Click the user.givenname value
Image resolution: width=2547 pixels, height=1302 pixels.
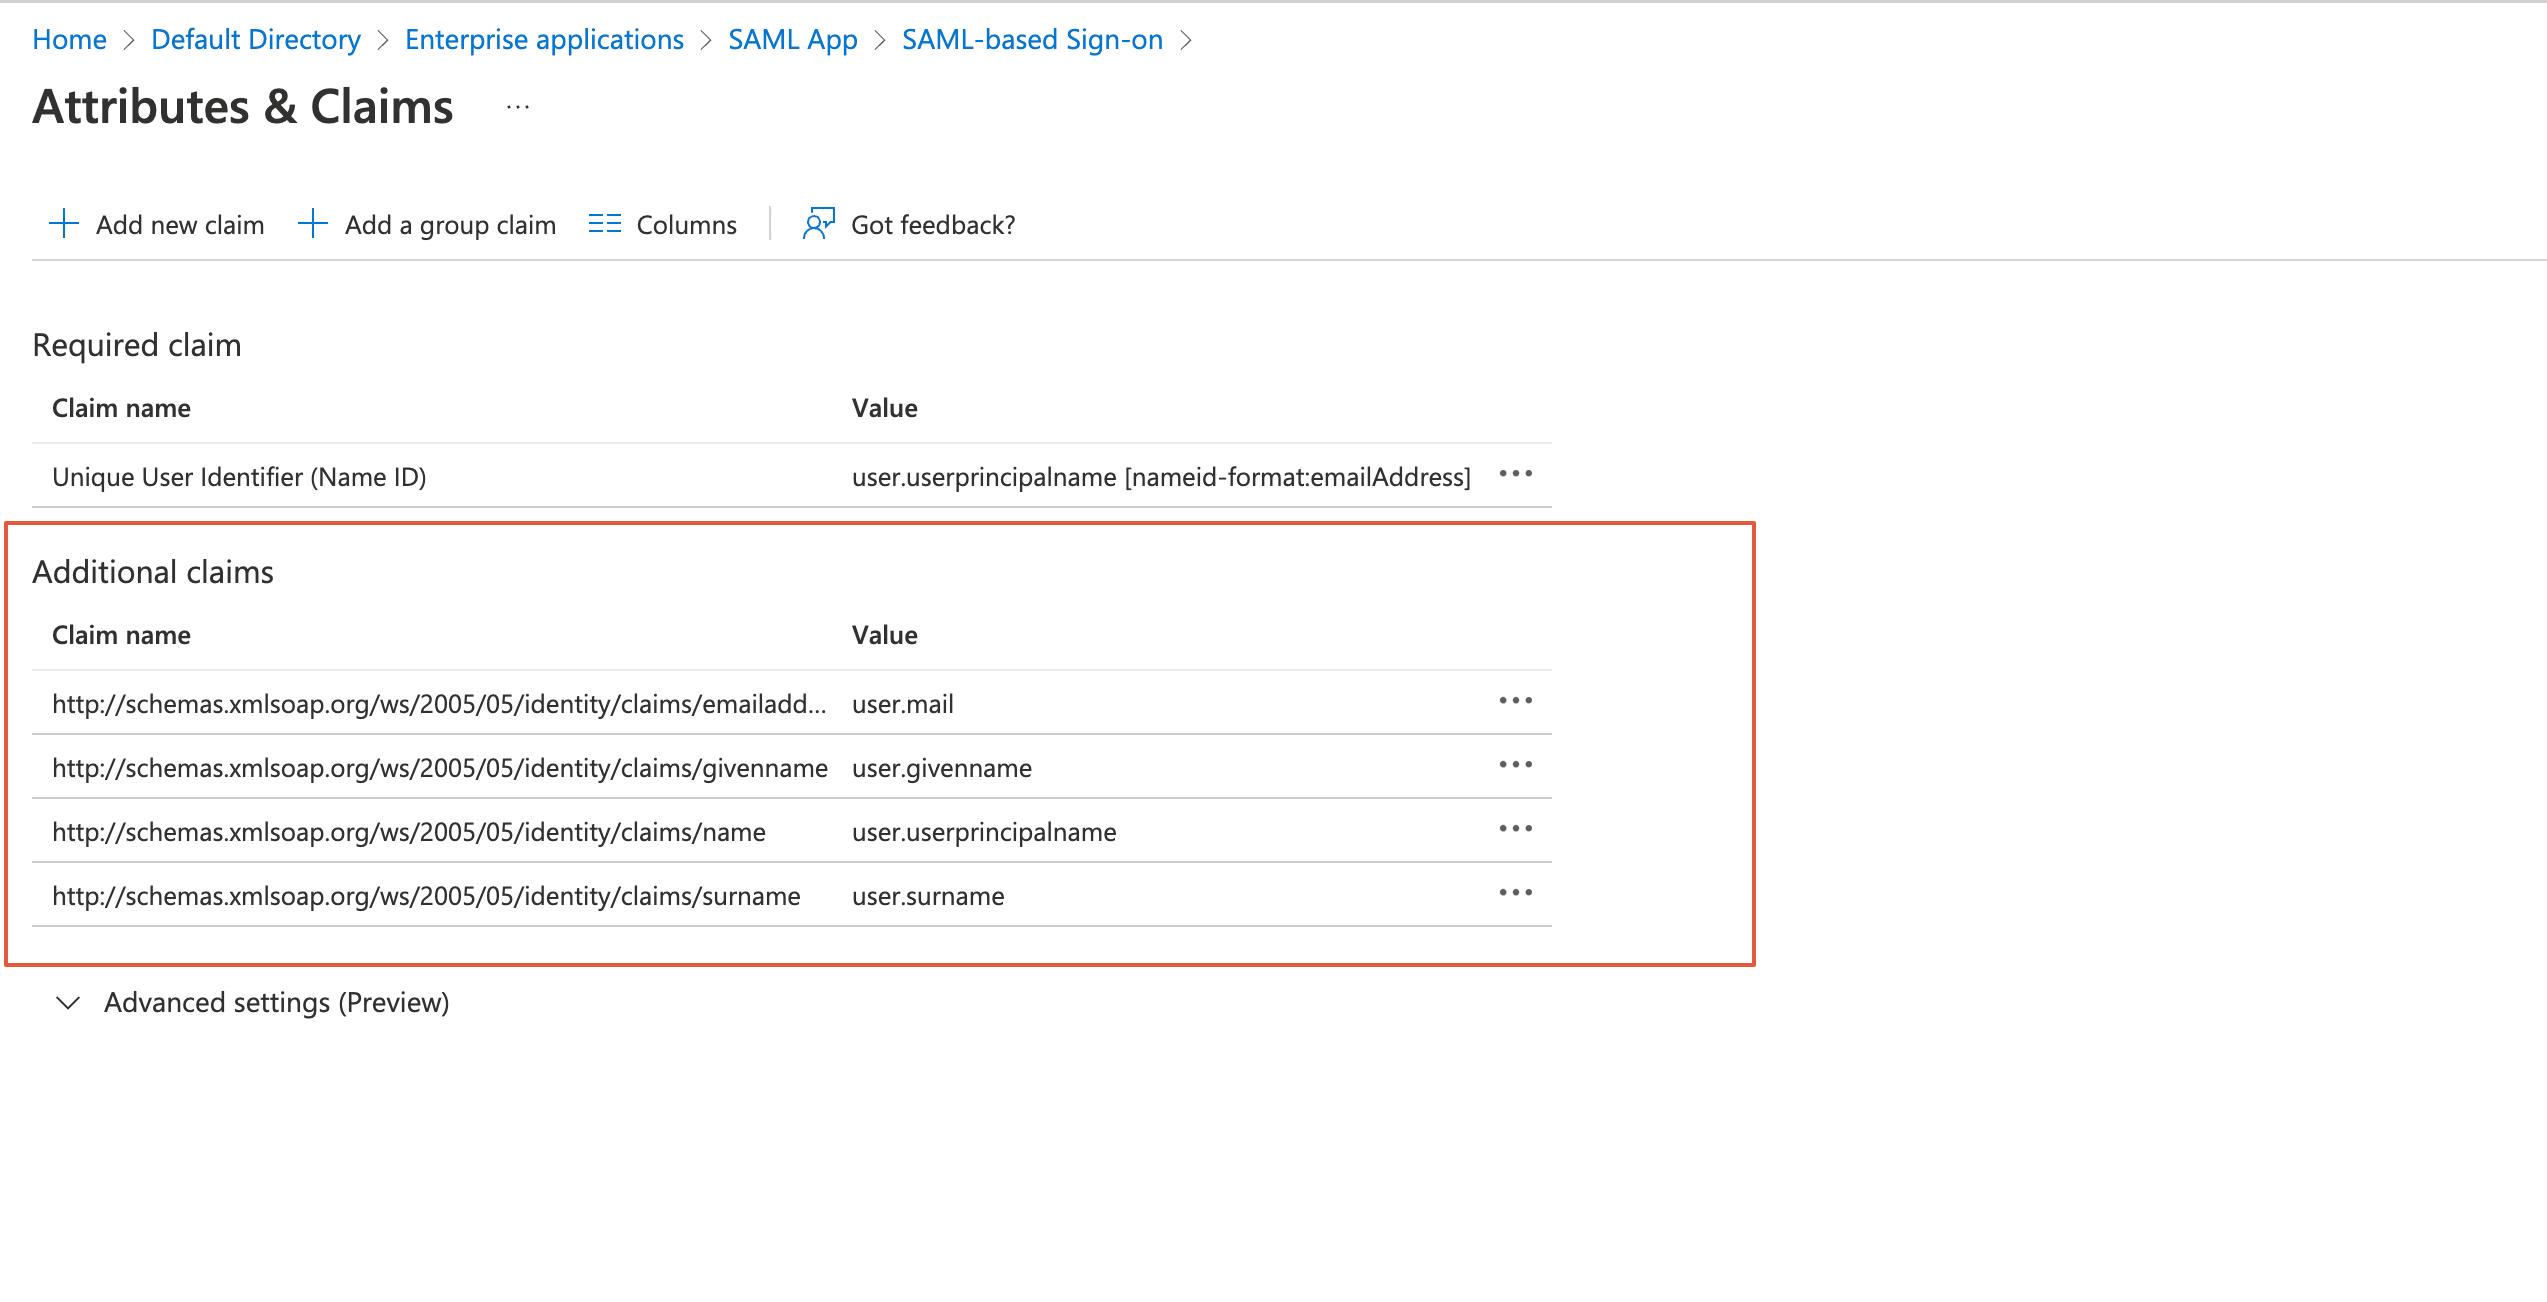[x=942, y=768]
